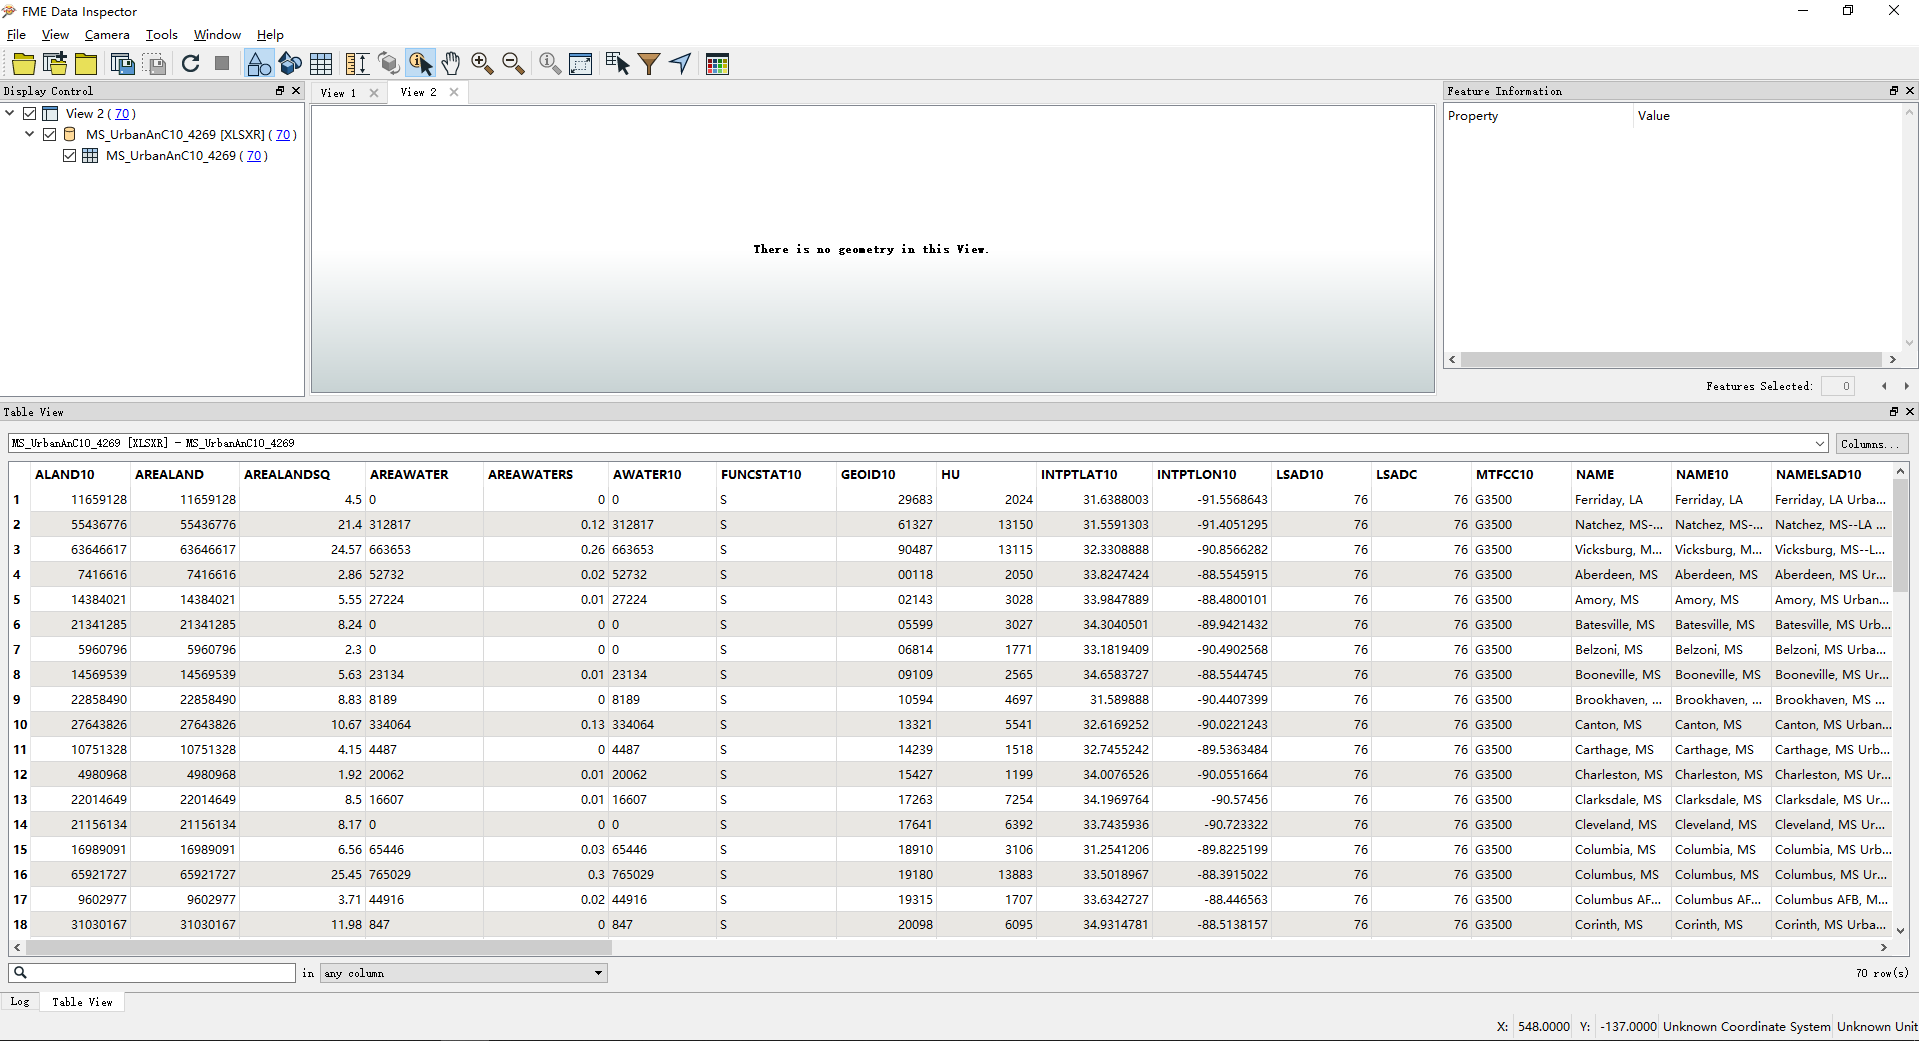Switch to the Log tab
This screenshot has width=1919, height=1041.
(20, 1002)
